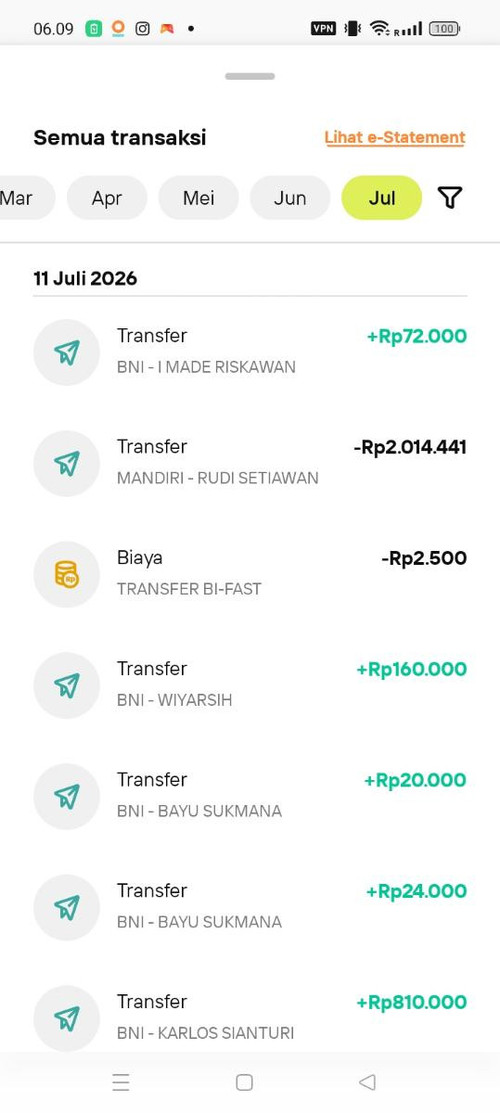
Task: Tap the transfer icon beside the +Rp20.000 entry
Action: pyautogui.click(x=67, y=796)
